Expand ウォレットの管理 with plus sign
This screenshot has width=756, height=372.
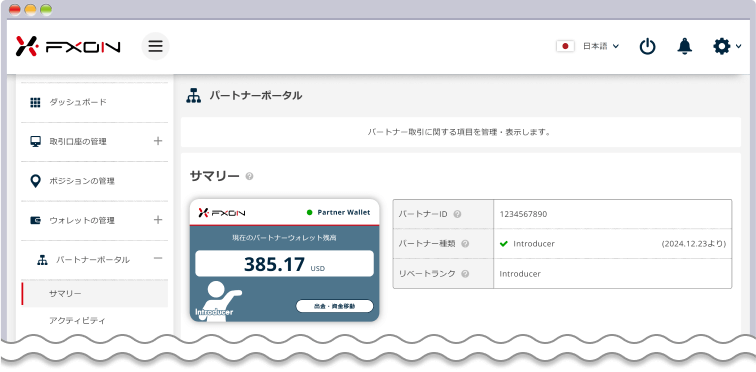click(x=158, y=220)
